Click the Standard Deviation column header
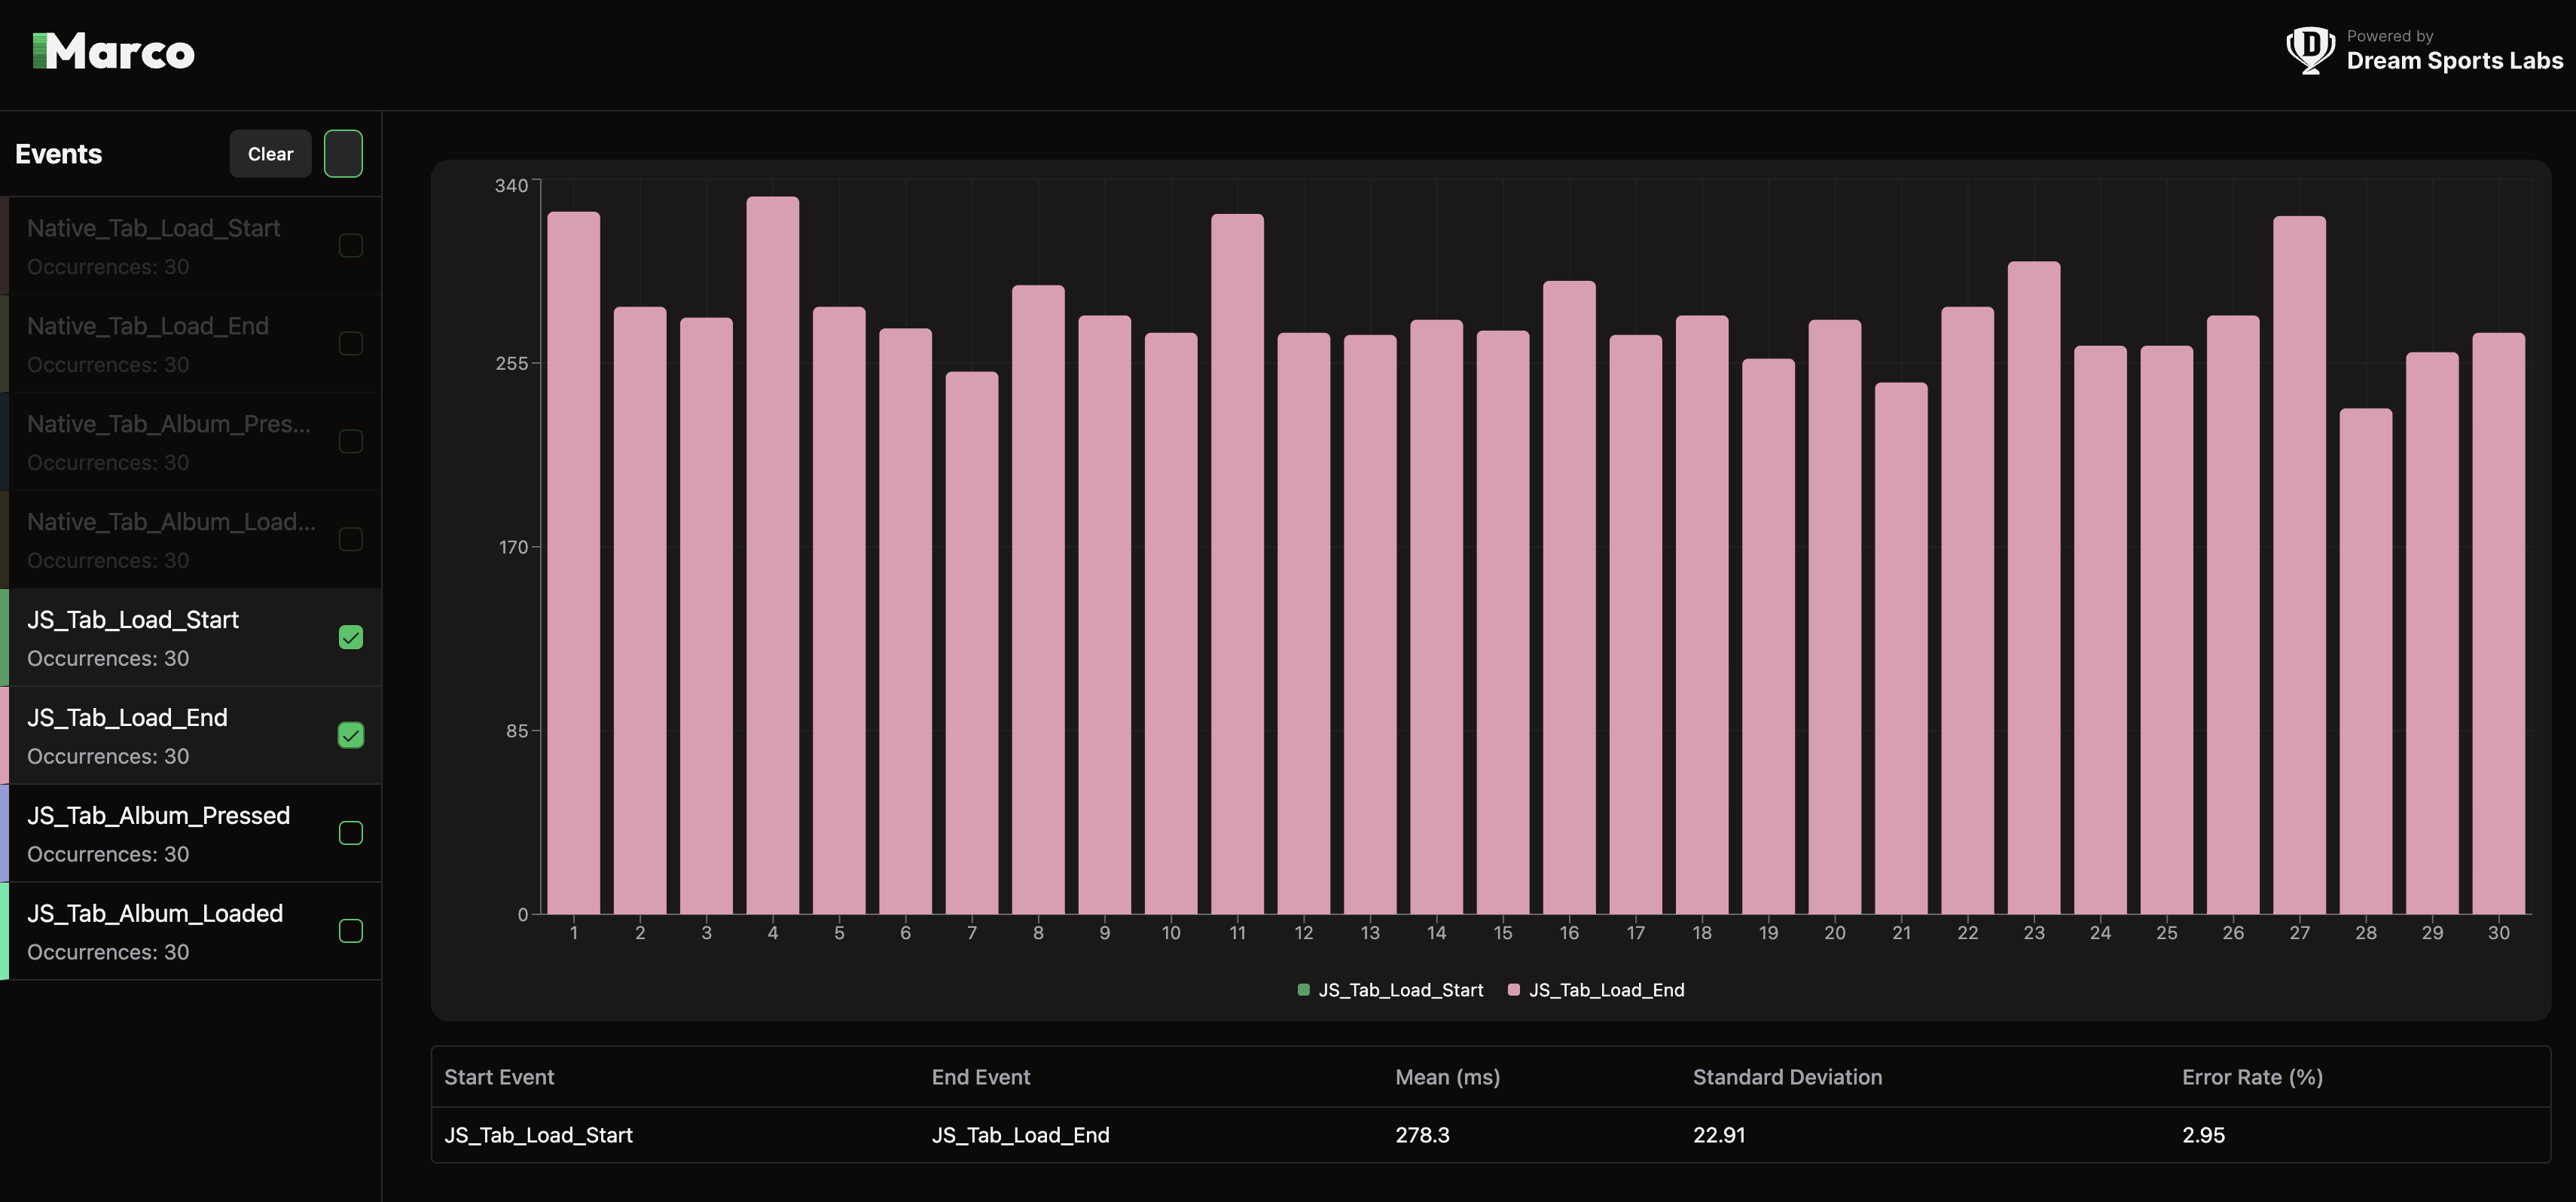 pos(1787,1077)
